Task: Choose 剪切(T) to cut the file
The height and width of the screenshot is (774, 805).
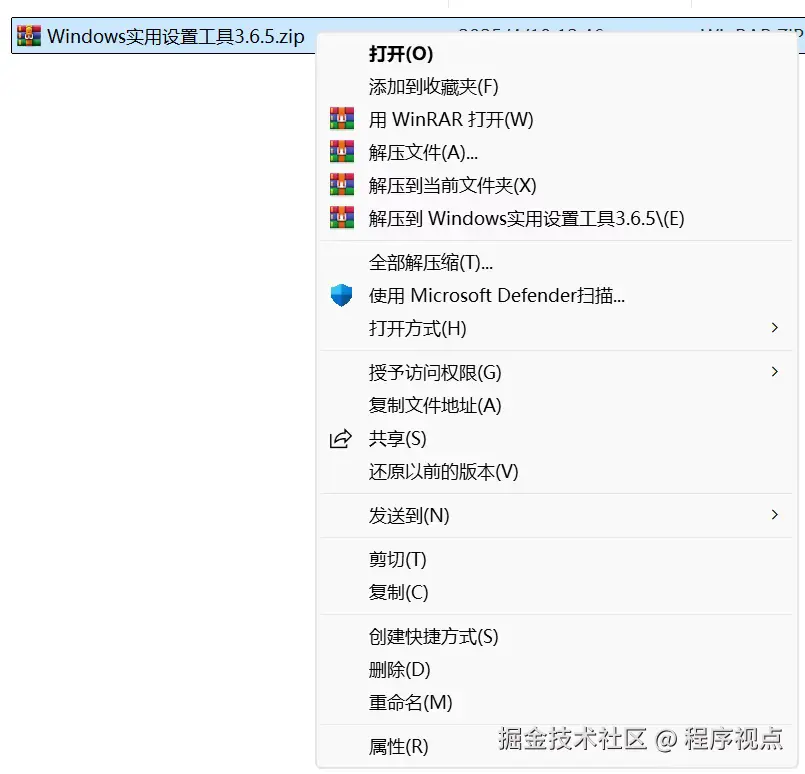Action: pos(556,559)
